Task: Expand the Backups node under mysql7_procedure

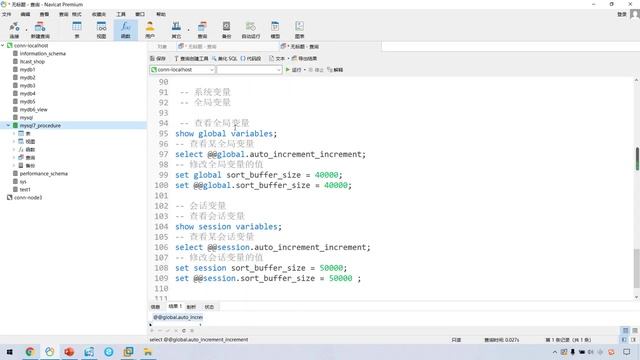Action: 14,165
